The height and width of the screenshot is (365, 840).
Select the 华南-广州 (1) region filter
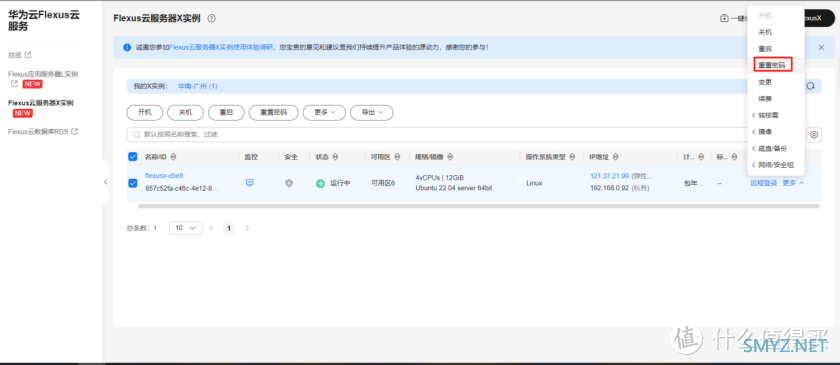click(198, 86)
